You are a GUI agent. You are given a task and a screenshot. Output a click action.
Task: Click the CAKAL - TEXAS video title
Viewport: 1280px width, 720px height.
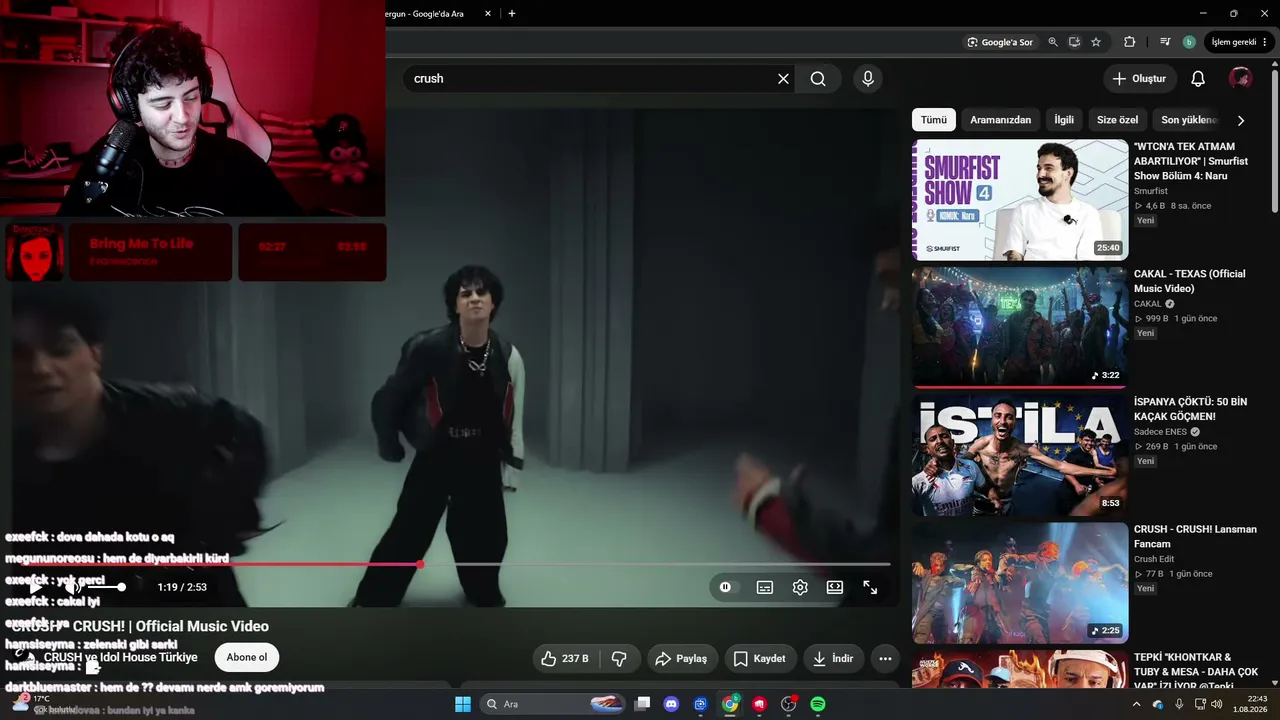click(x=1189, y=281)
